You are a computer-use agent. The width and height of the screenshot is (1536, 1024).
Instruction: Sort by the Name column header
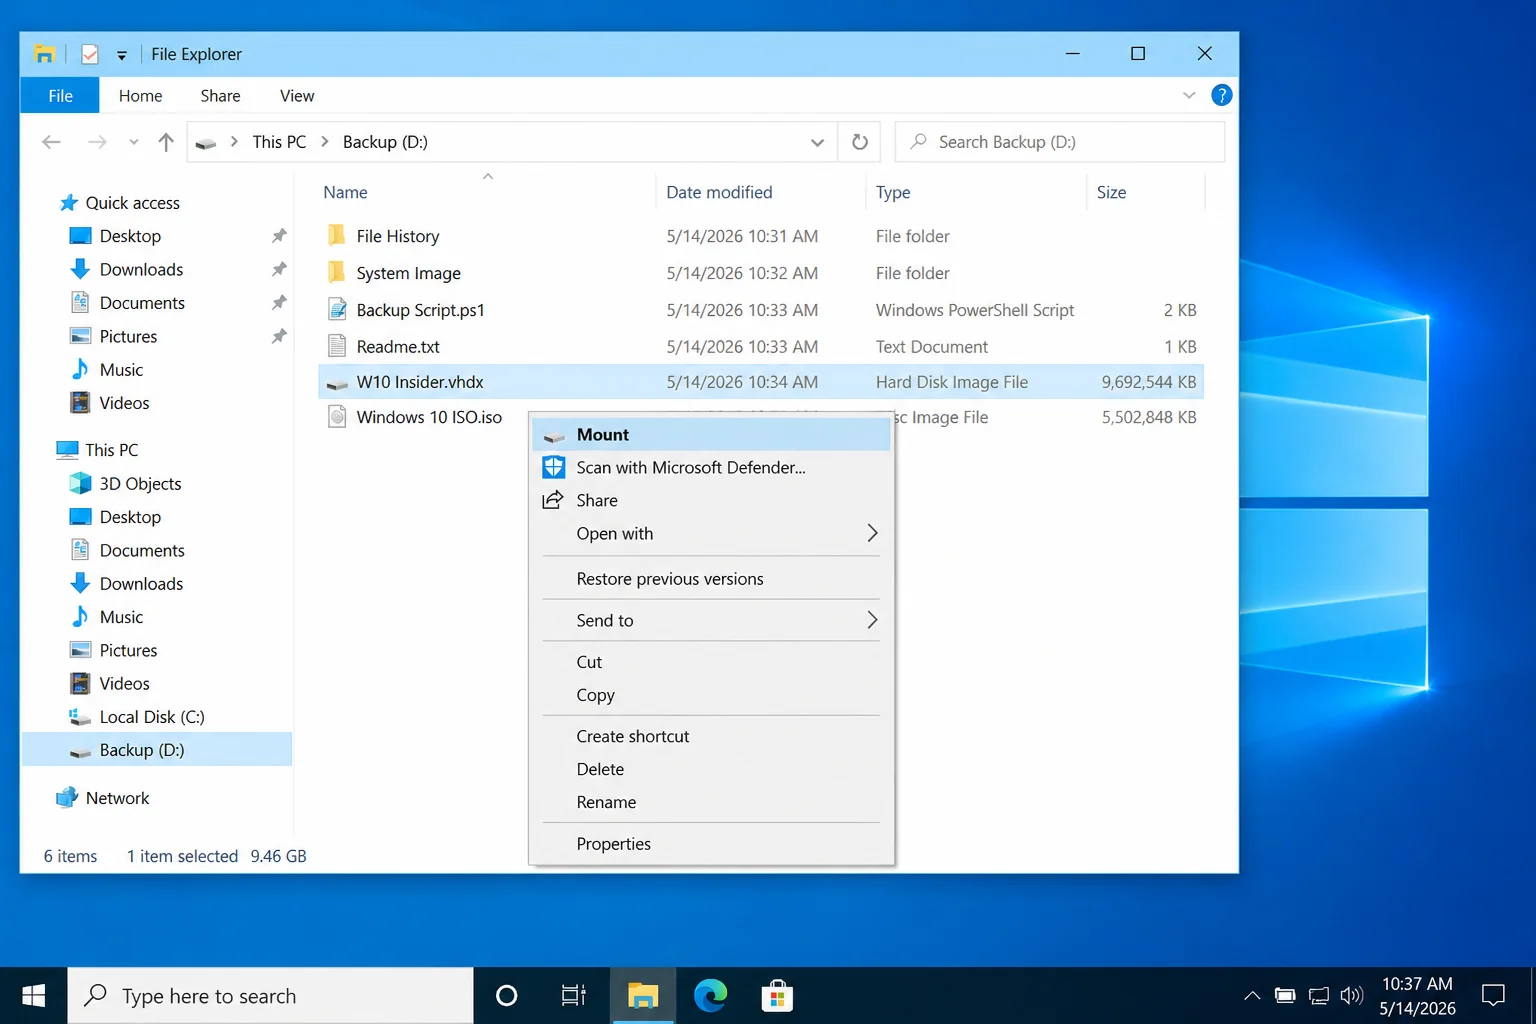click(x=345, y=192)
